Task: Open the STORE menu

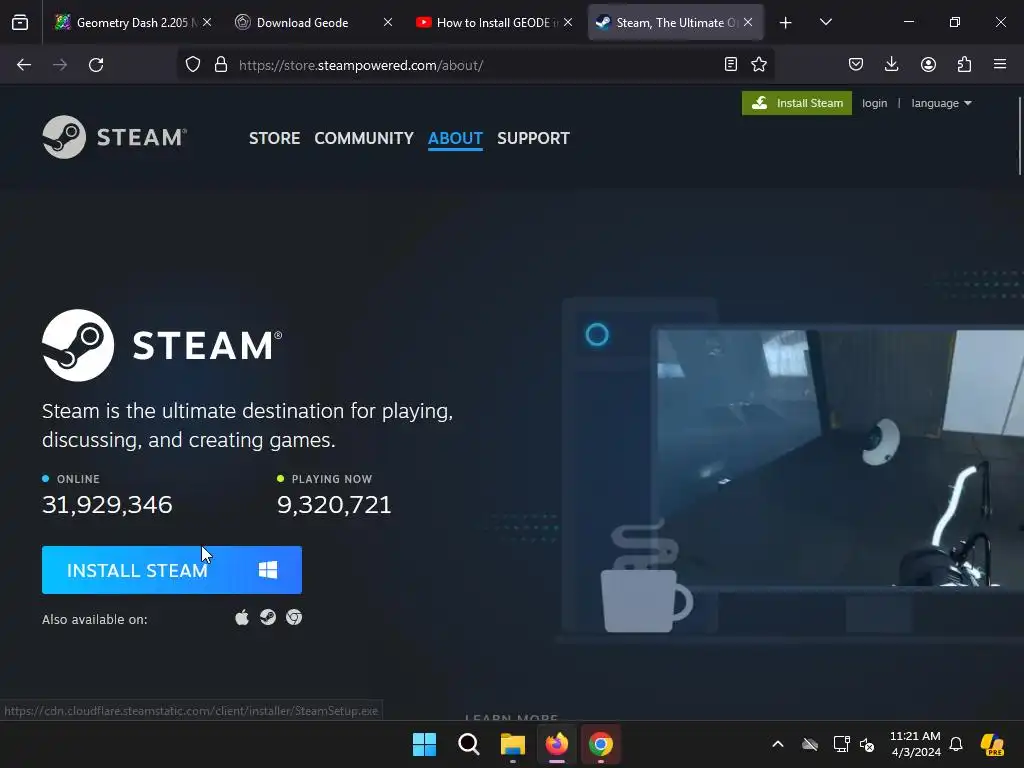Action: [274, 138]
